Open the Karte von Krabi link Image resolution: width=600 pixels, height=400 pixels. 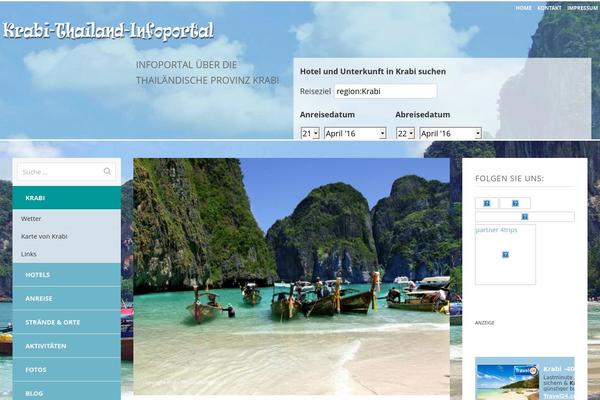click(x=44, y=237)
